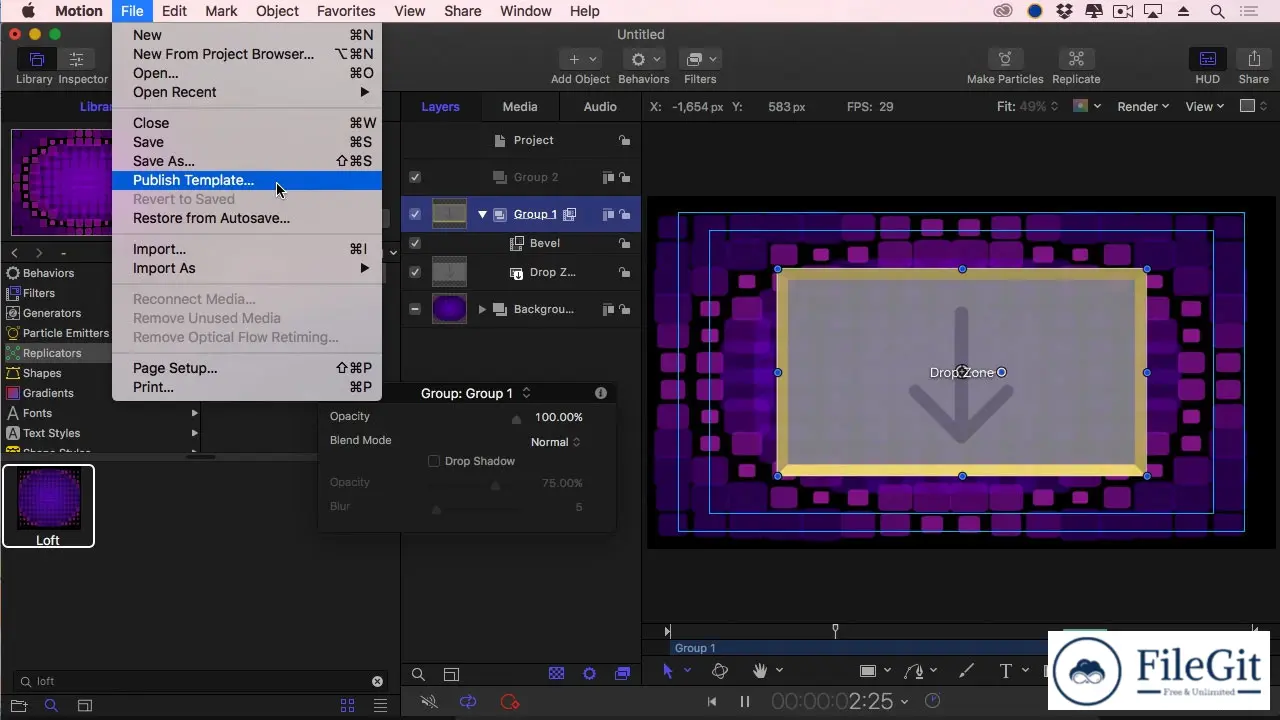This screenshot has width=1280, height=720.
Task: Toggle Group 2 visibility checkbox
Action: coord(415,177)
